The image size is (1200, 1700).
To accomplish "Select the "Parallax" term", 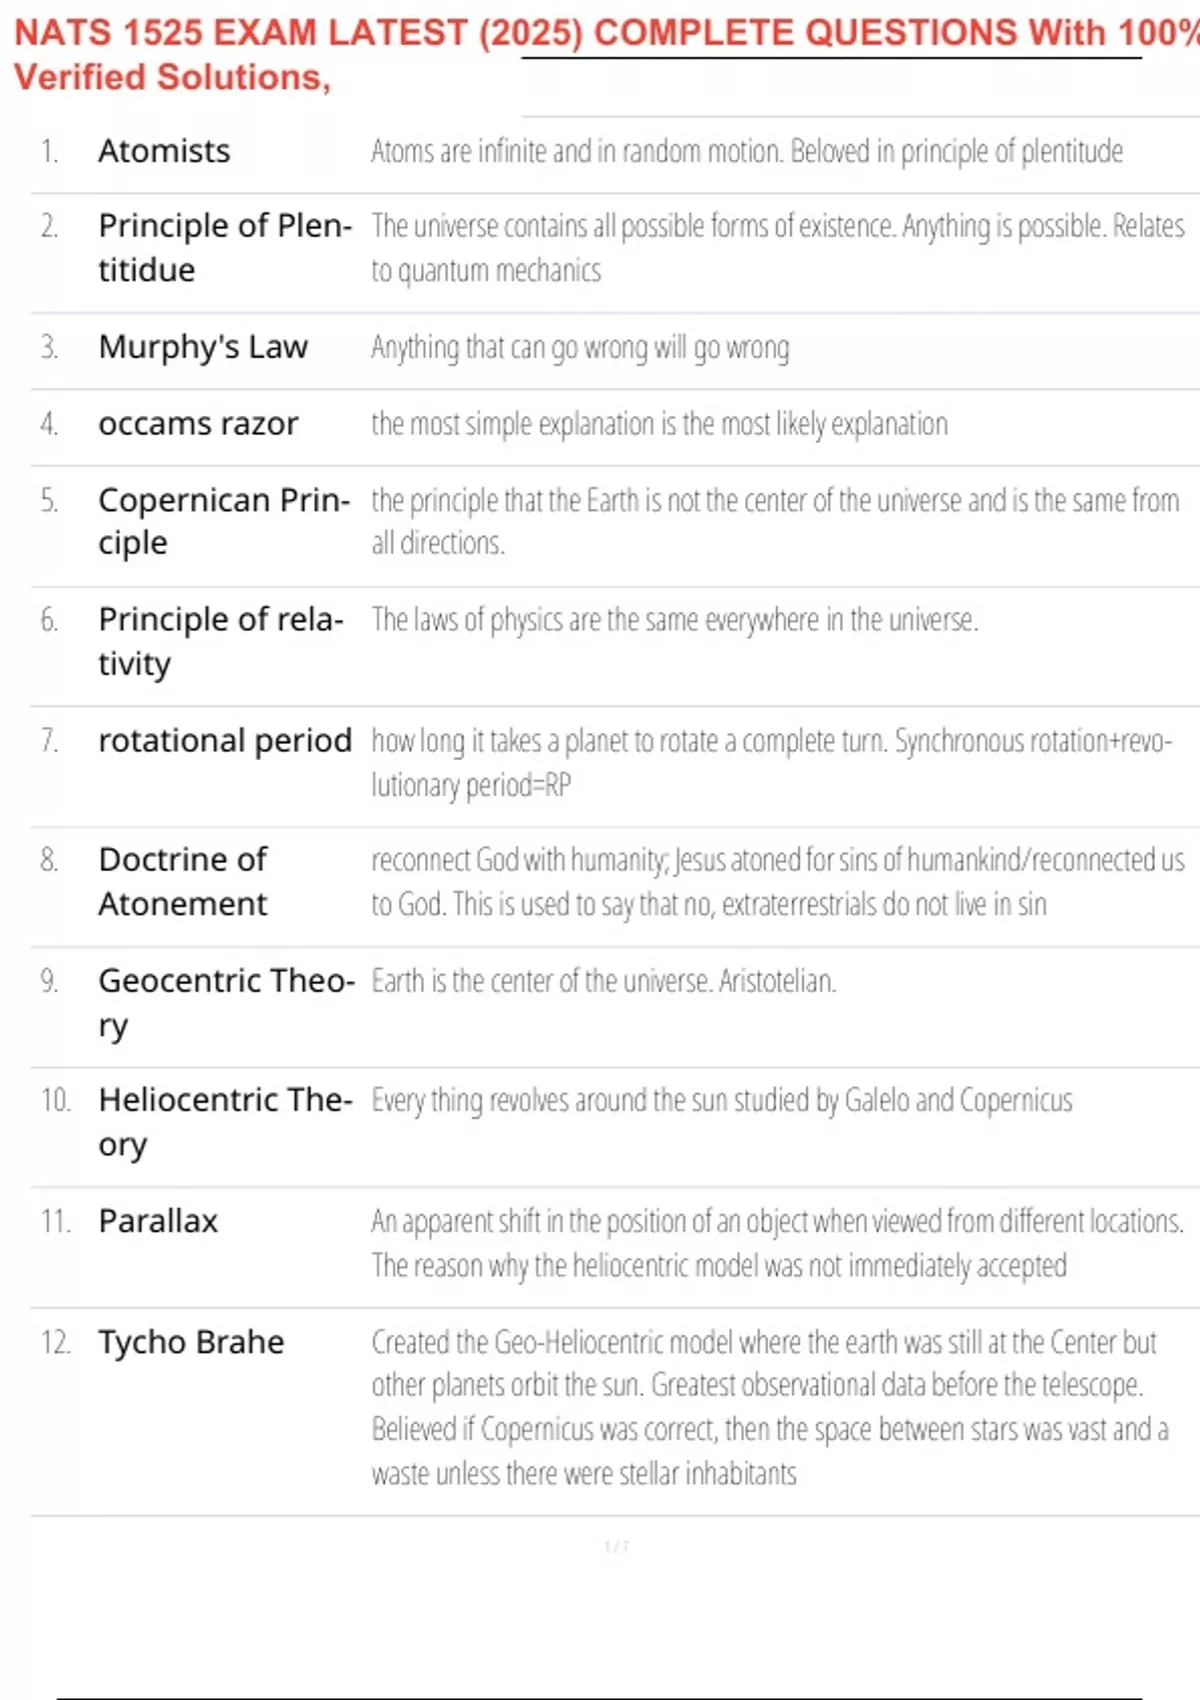I will (x=158, y=1221).
